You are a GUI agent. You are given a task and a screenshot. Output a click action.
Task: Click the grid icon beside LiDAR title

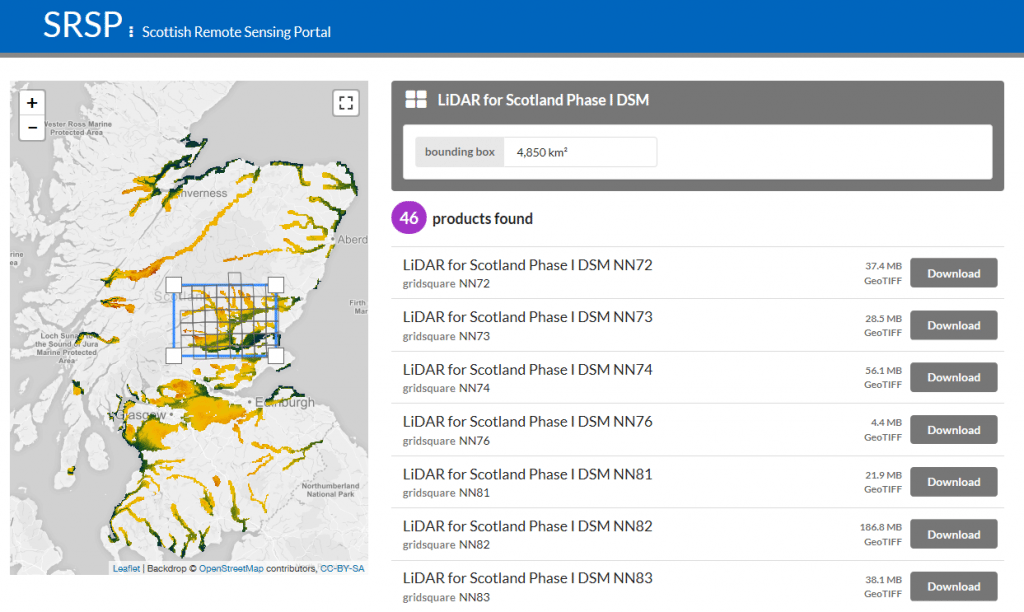click(416, 100)
